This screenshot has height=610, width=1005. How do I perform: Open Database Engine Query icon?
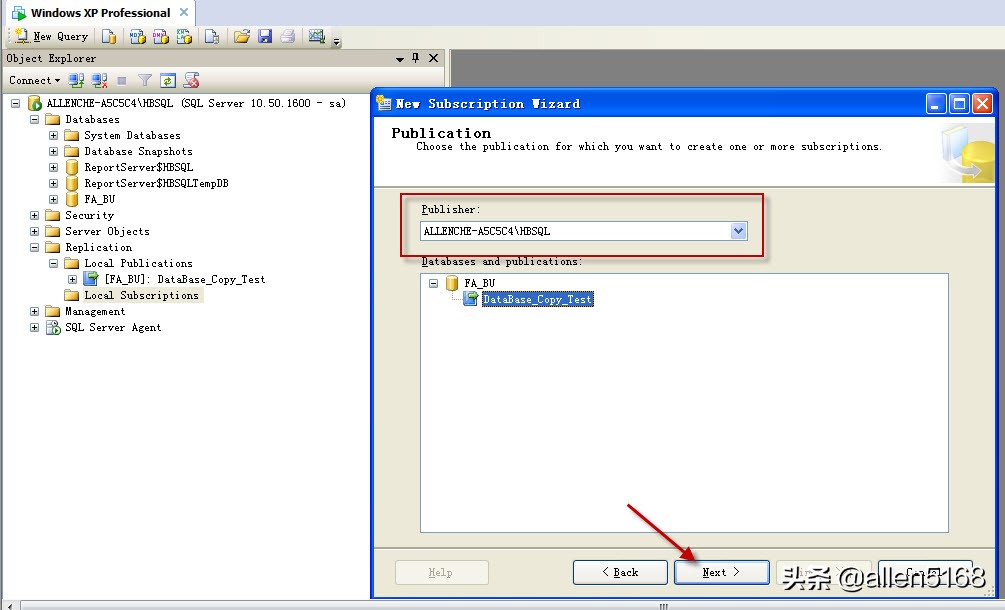click(109, 37)
